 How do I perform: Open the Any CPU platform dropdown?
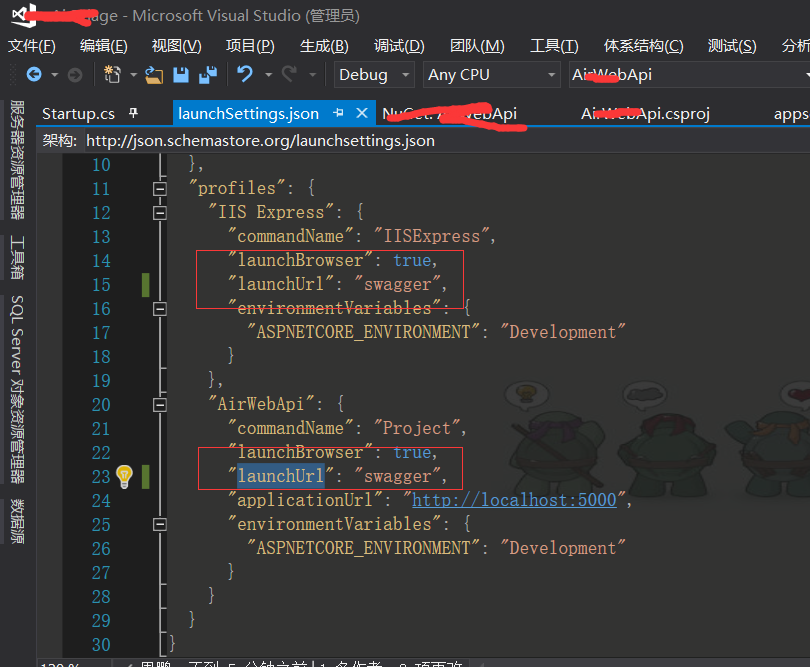coord(491,75)
